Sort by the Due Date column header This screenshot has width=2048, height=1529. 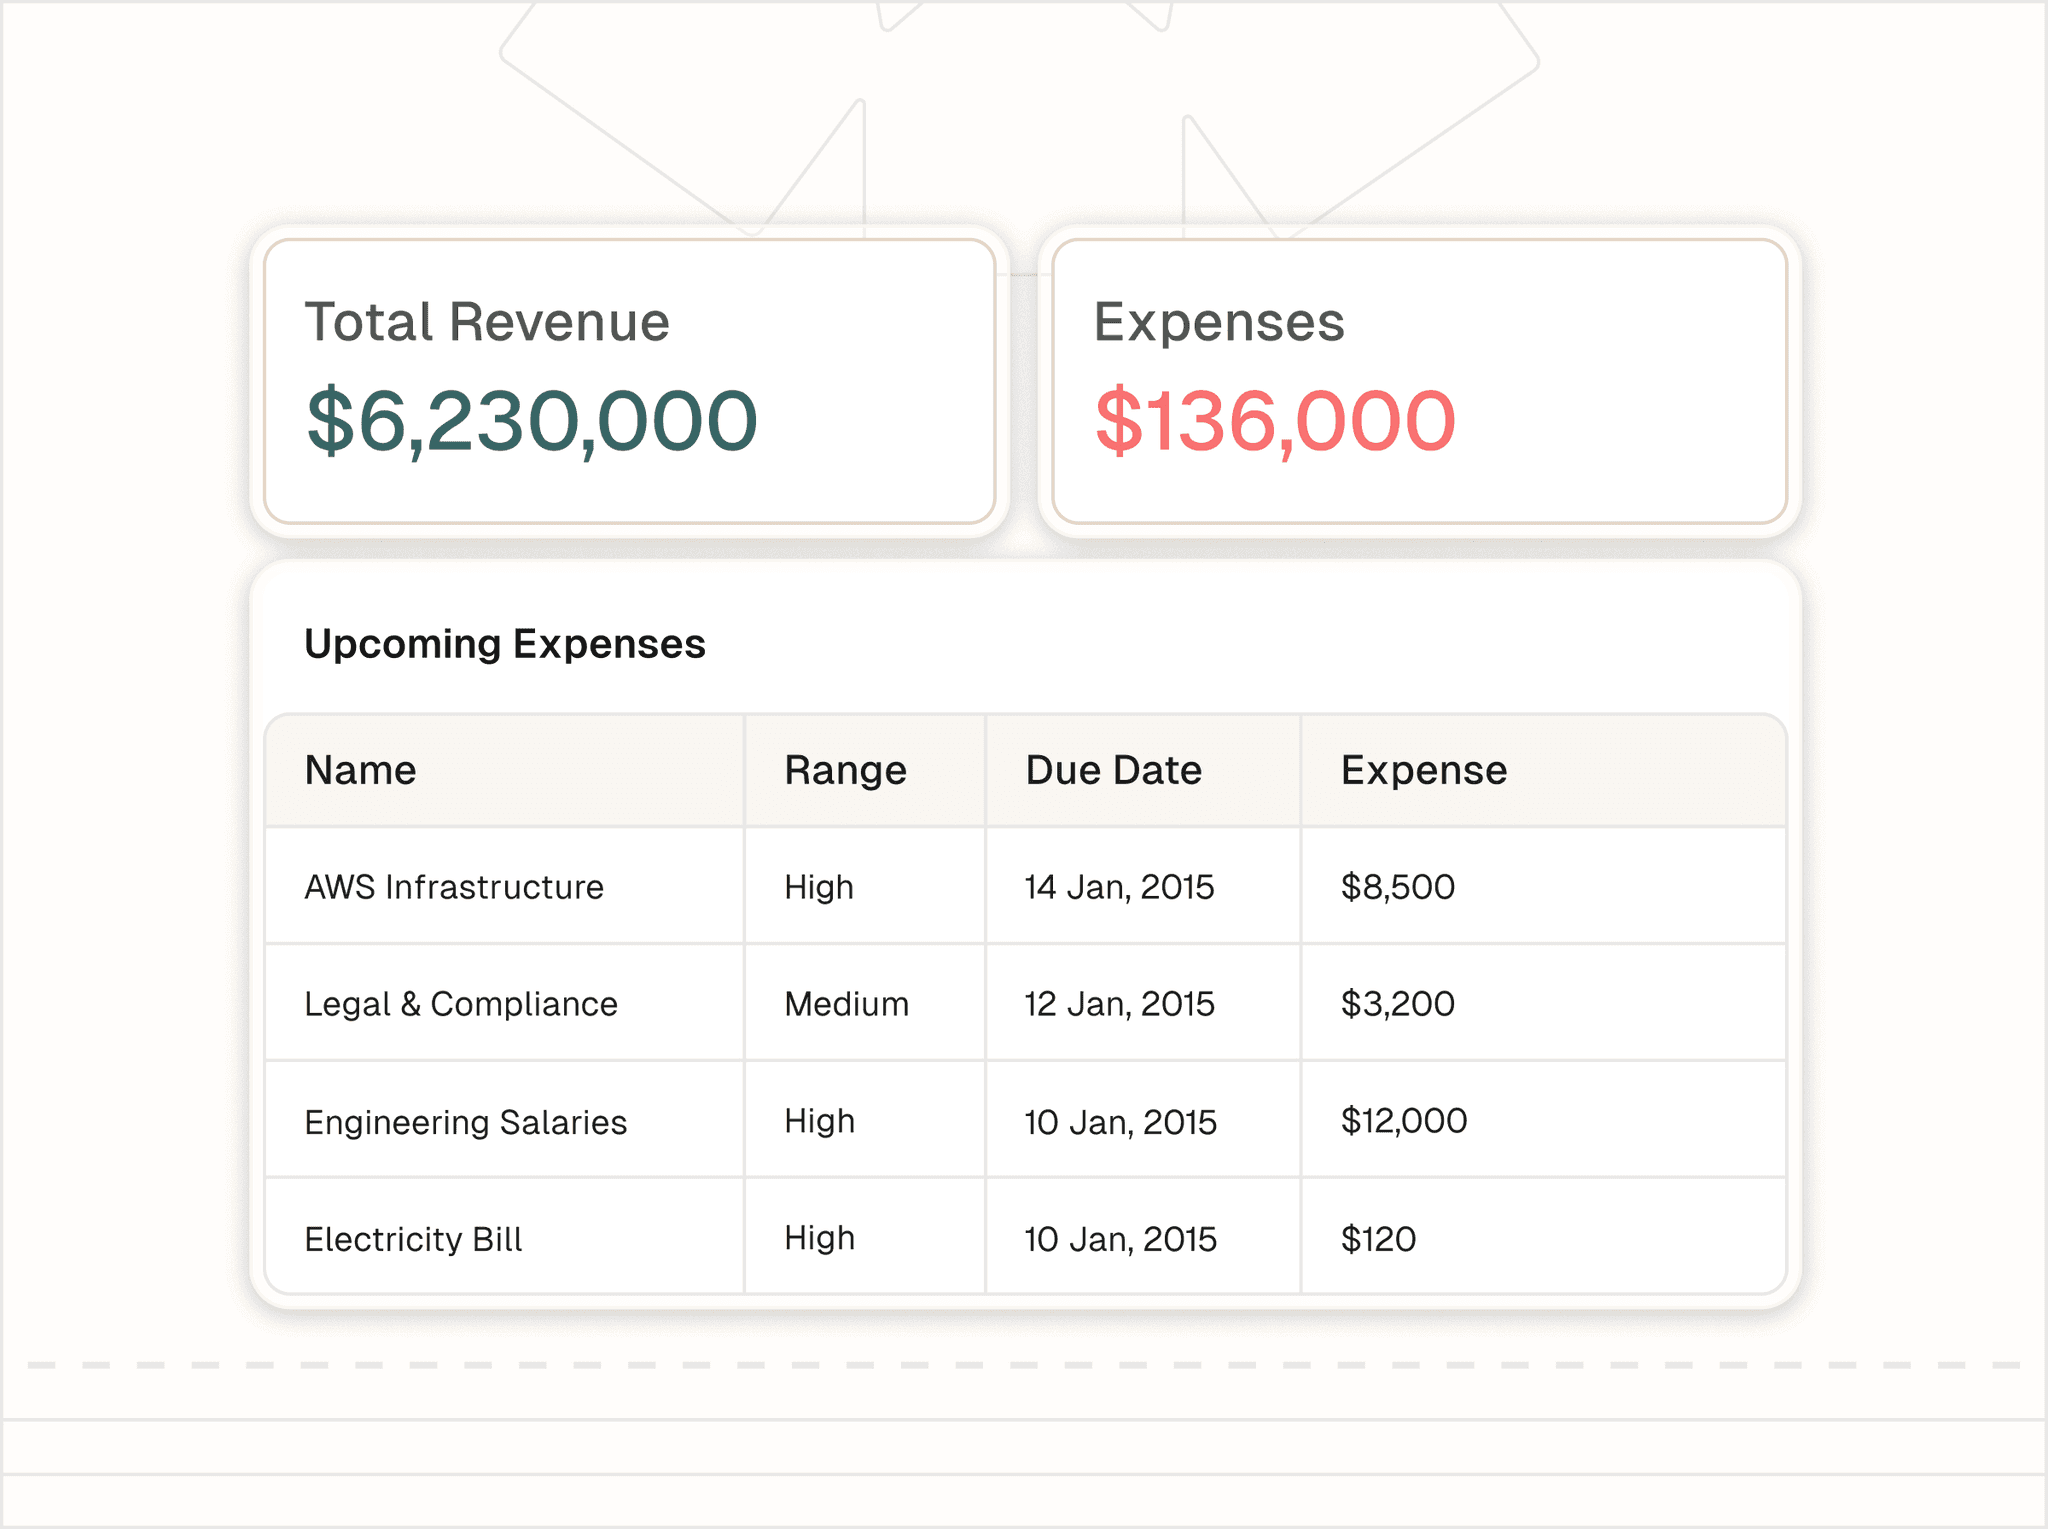[x=1113, y=770]
